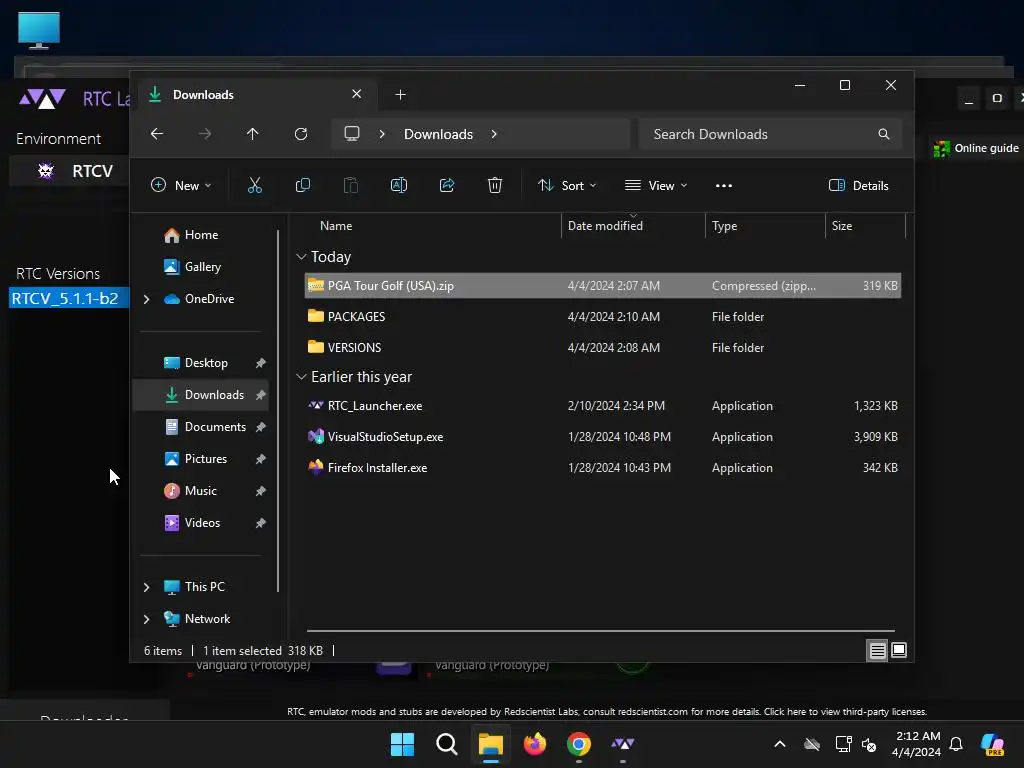The image size is (1024, 768).
Task: Collapse the Today group
Action: coord(301,257)
